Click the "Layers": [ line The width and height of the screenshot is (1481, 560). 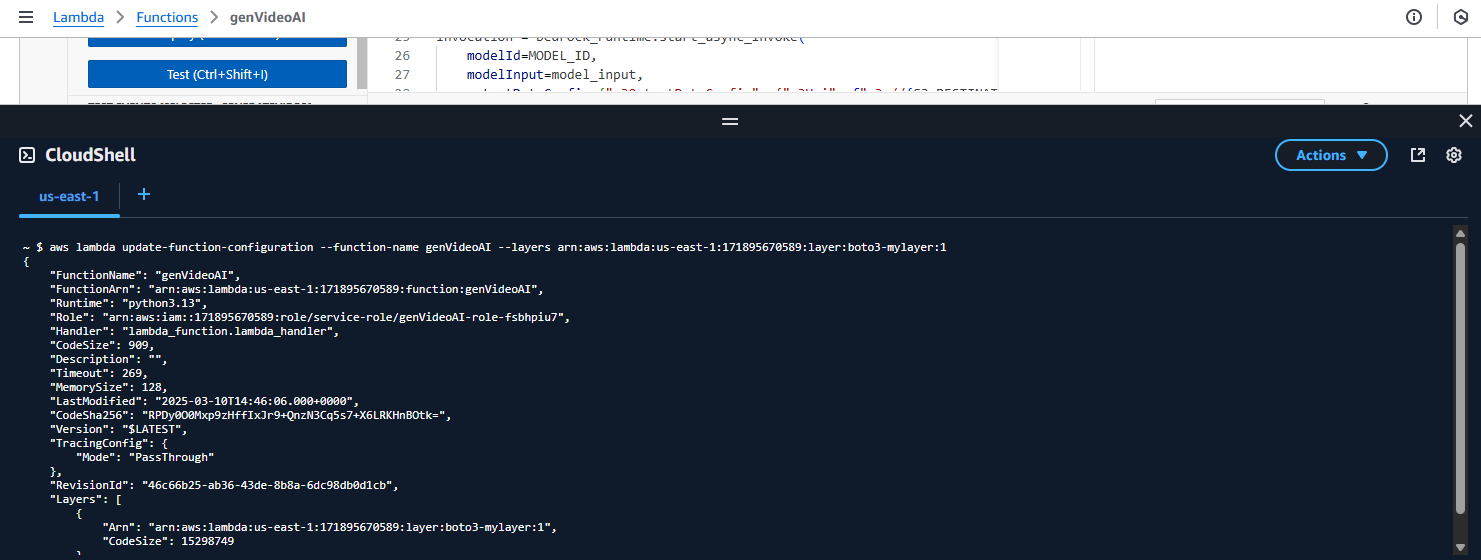coord(86,499)
